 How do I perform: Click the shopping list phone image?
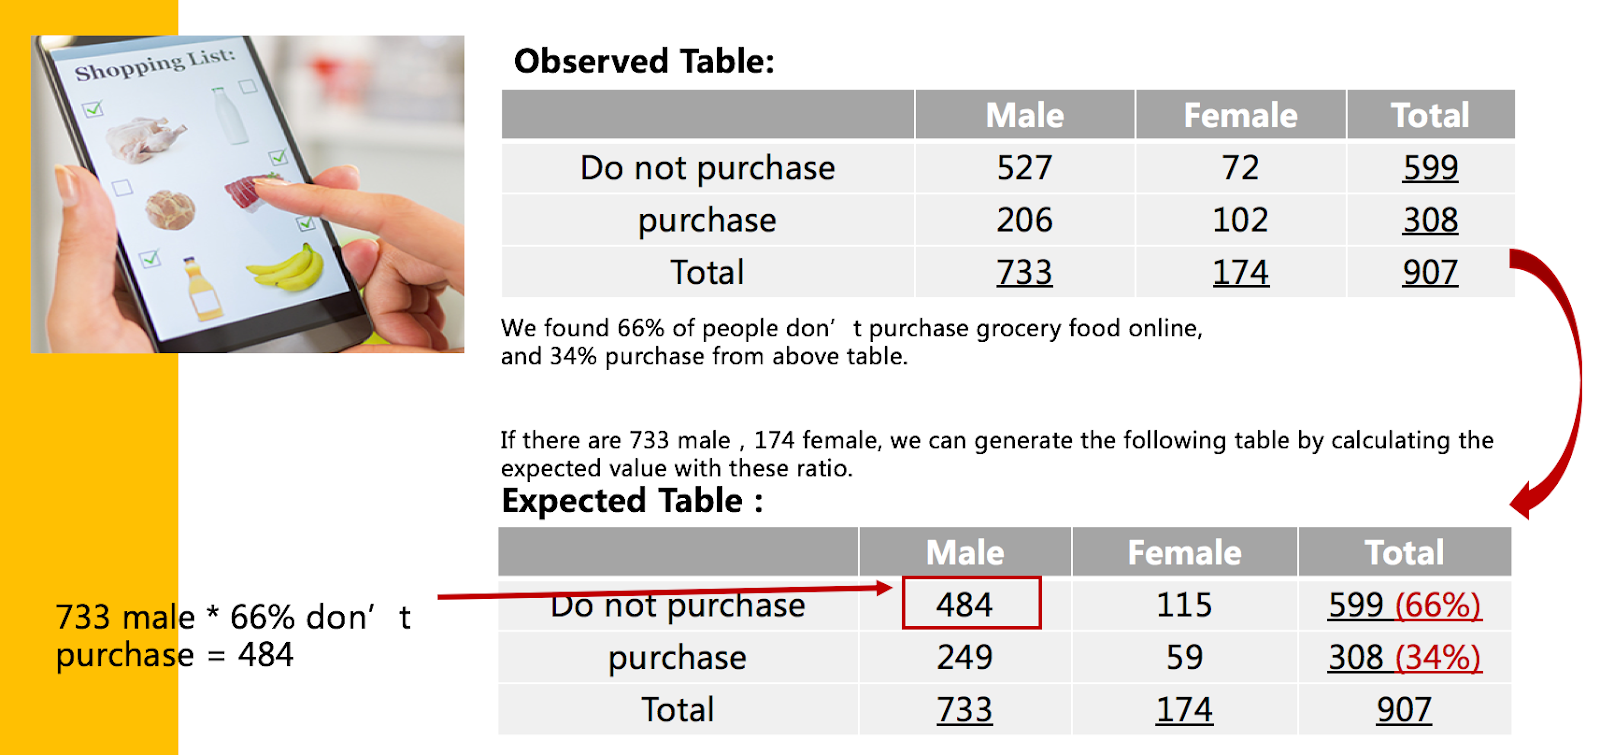coord(247,194)
